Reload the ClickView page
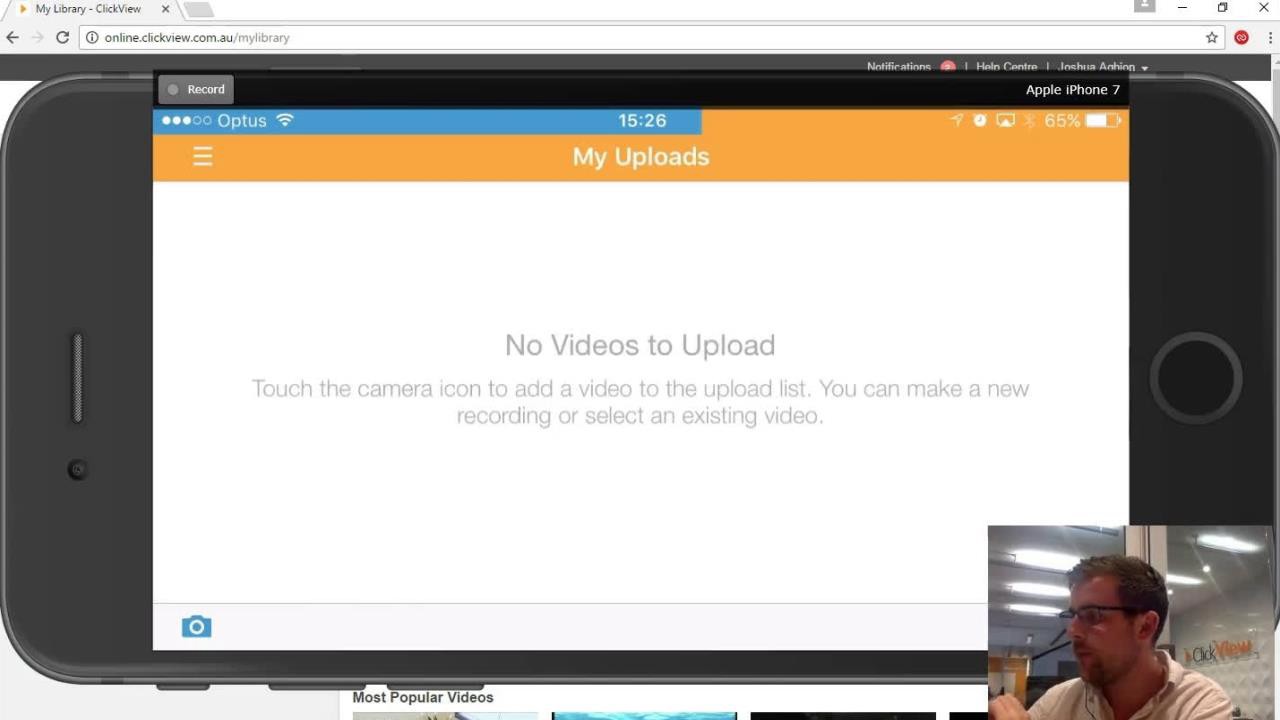The height and width of the screenshot is (720, 1280). 62,37
